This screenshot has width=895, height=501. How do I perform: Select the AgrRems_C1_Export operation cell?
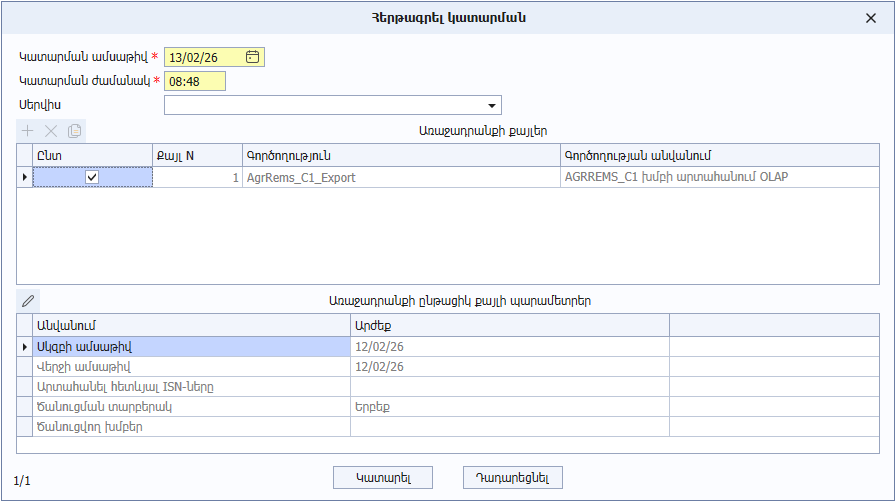pos(400,177)
